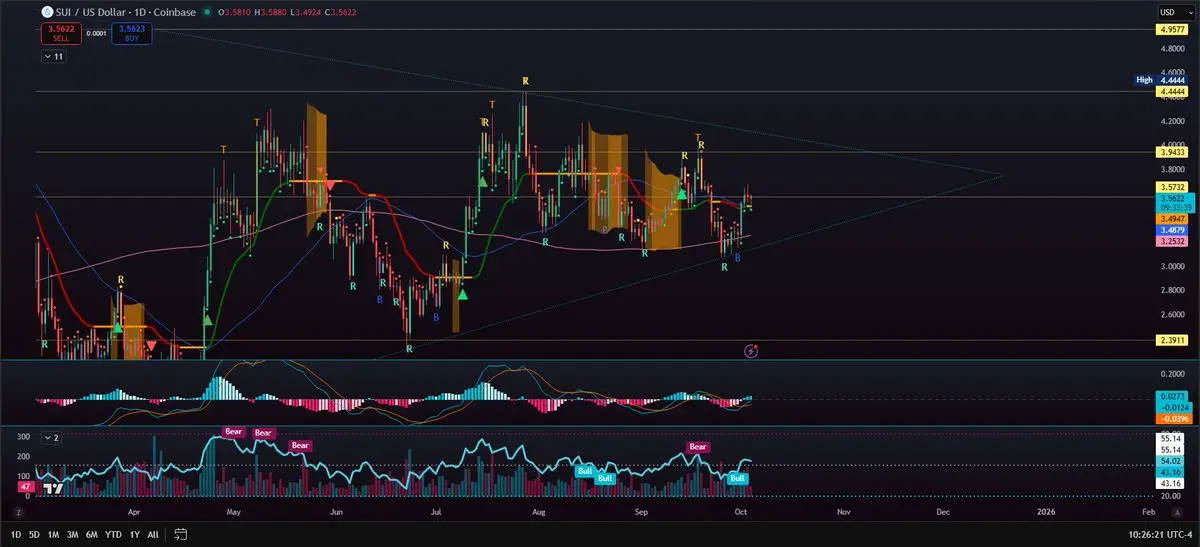Select the 6M range tab
1200x547 pixels.
point(93,534)
